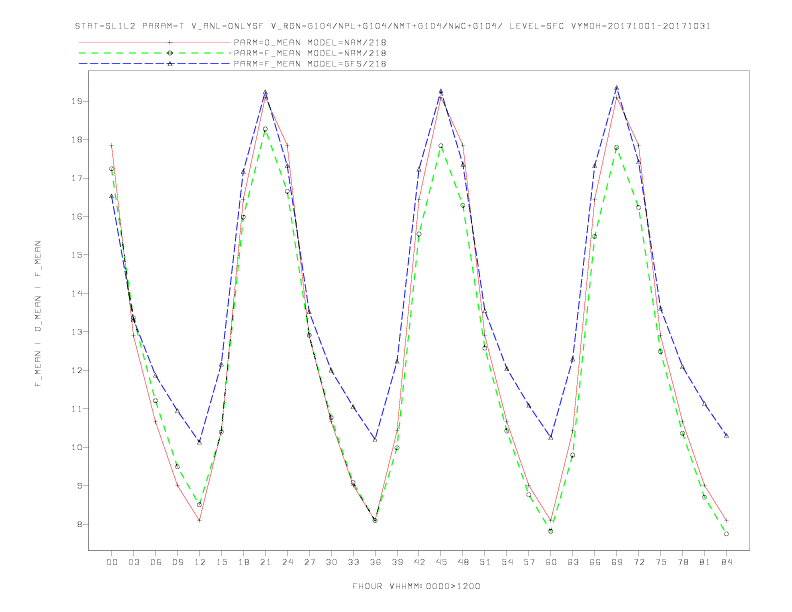Click x-axis tick label 54
This screenshot has height=612, width=792.
(507, 562)
